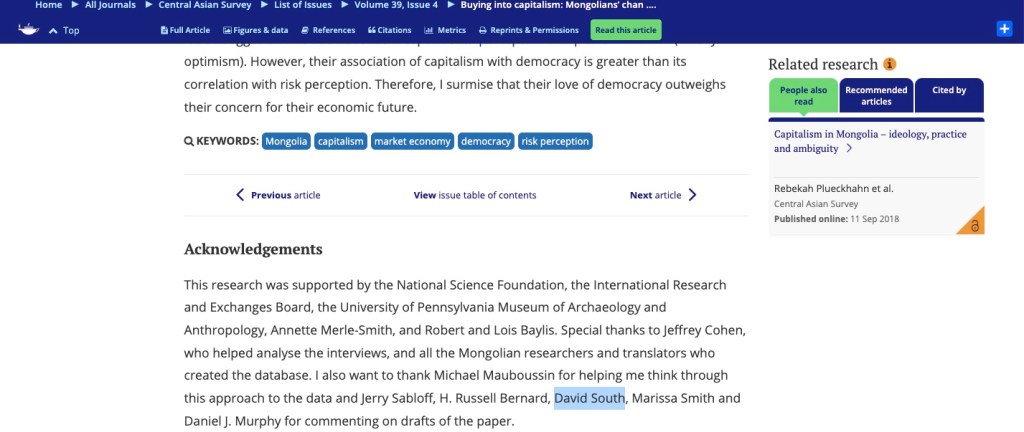
Task: Go to Next article
Action: pyautogui.click(x=663, y=195)
